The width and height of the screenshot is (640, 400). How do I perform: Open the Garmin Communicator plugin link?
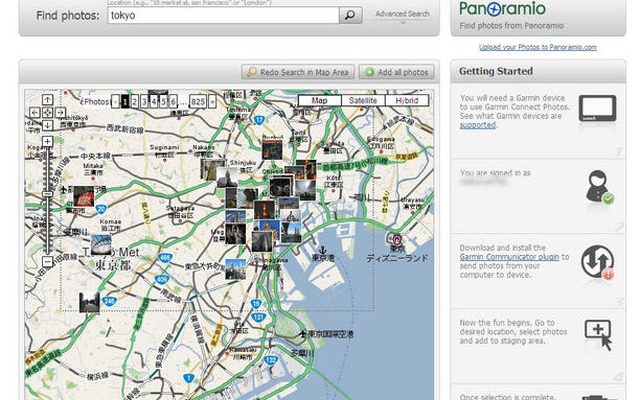(509, 257)
